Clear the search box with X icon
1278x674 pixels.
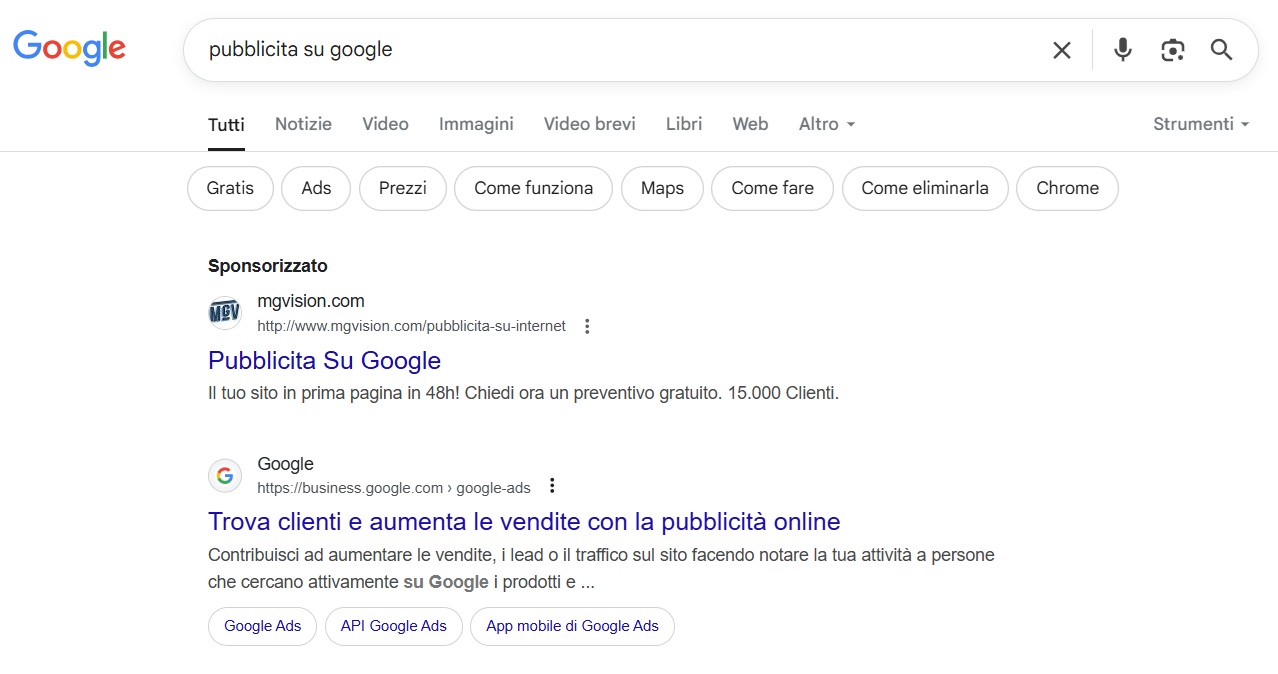click(x=1062, y=50)
